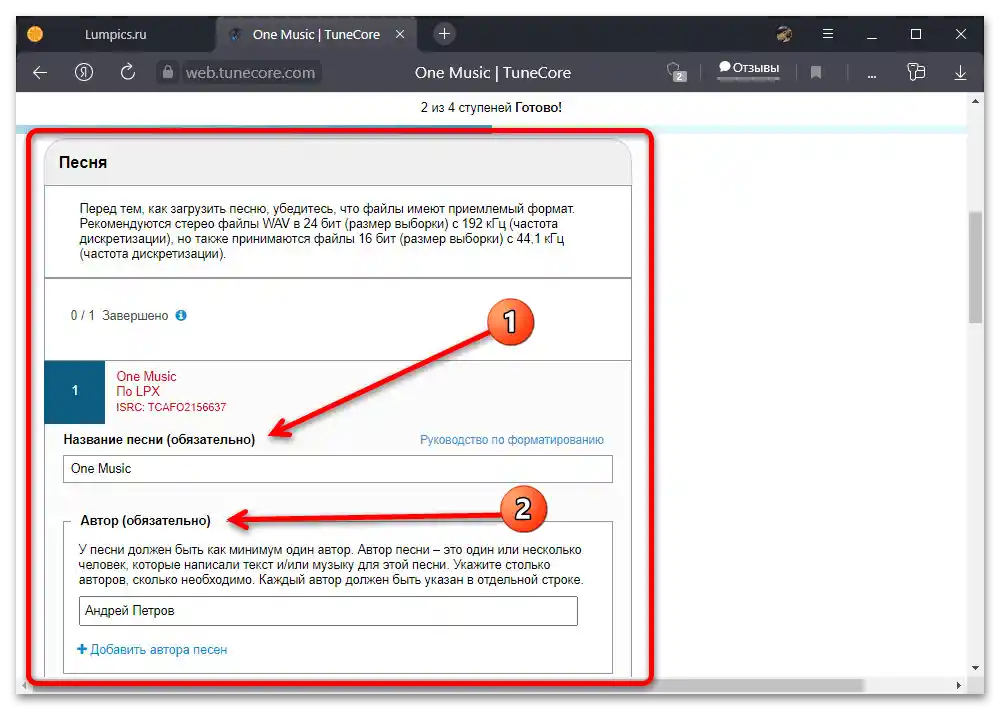This screenshot has height=710, width=1000.
Task: Reload the page with the refresh icon
Action: (x=128, y=72)
